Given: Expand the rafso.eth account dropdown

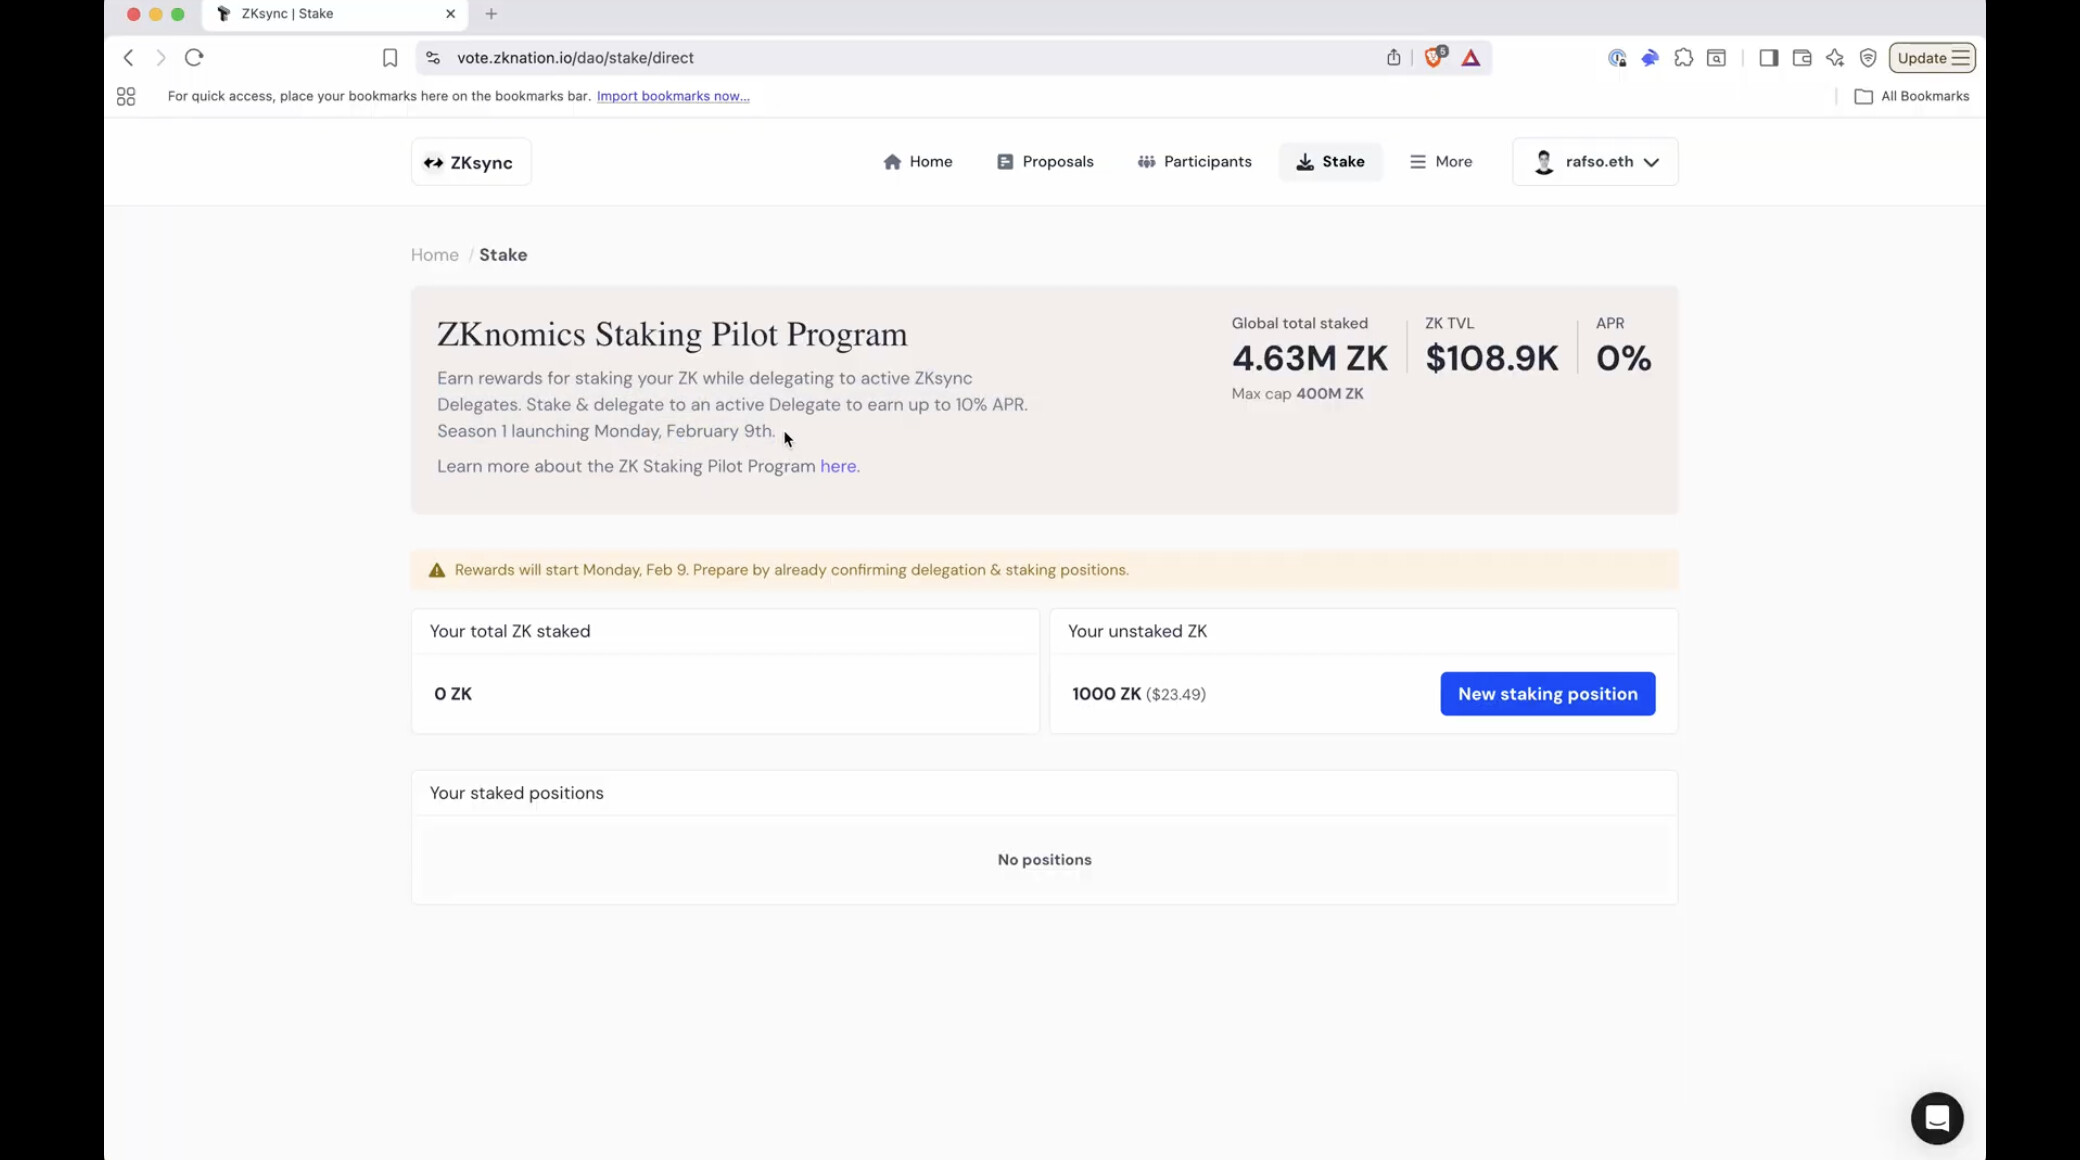Looking at the screenshot, I should (1595, 162).
